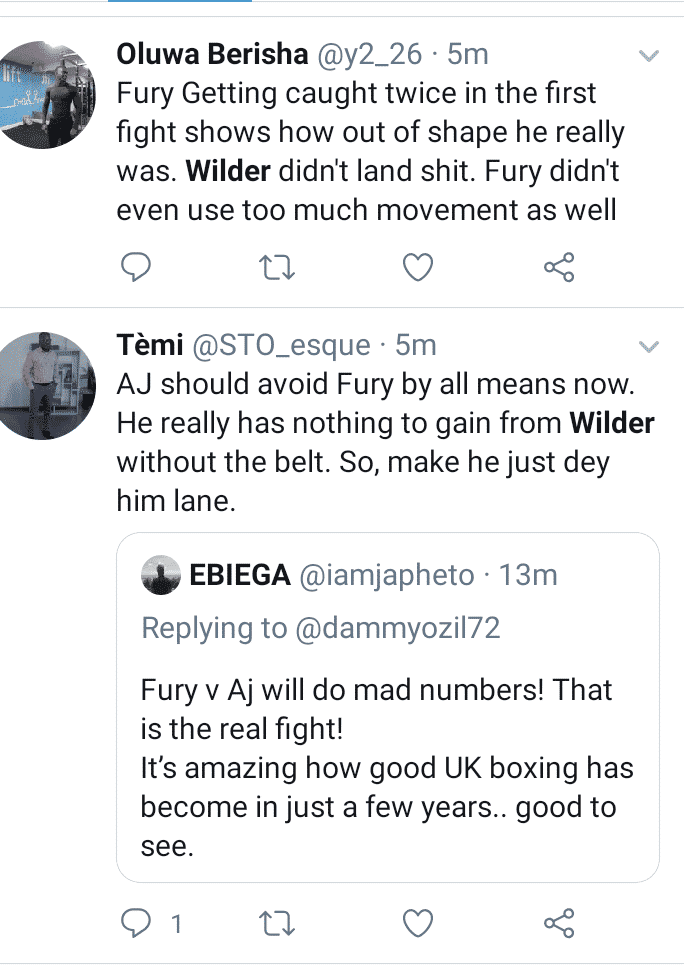
Task: Tap the bold Wilder keyword in Tèmi's tweet
Action: [x=612, y=423]
